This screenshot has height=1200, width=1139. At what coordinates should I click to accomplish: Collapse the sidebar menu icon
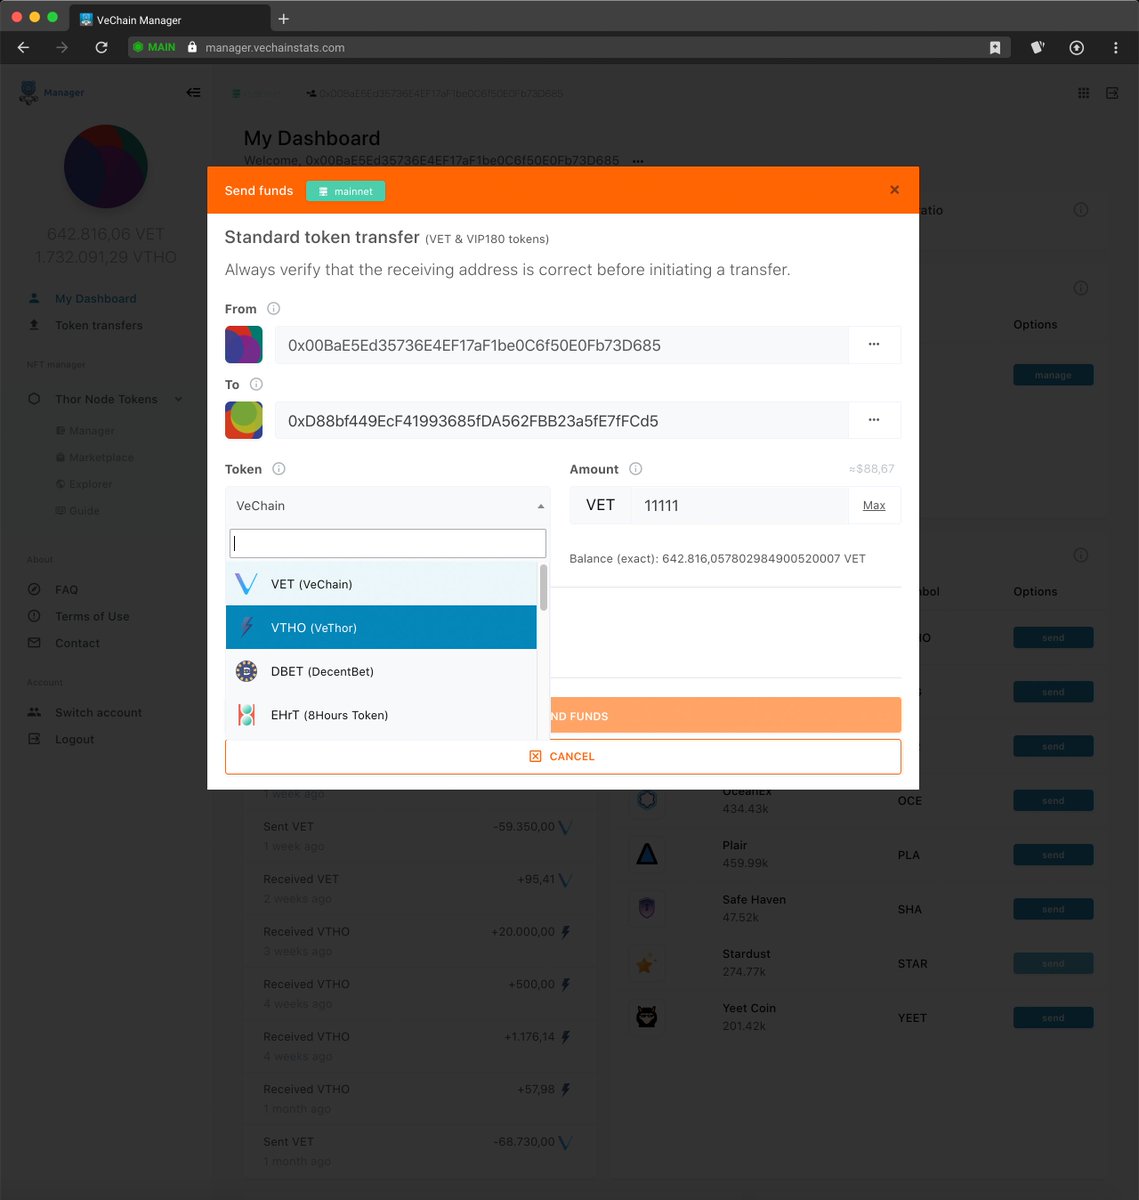(x=194, y=93)
